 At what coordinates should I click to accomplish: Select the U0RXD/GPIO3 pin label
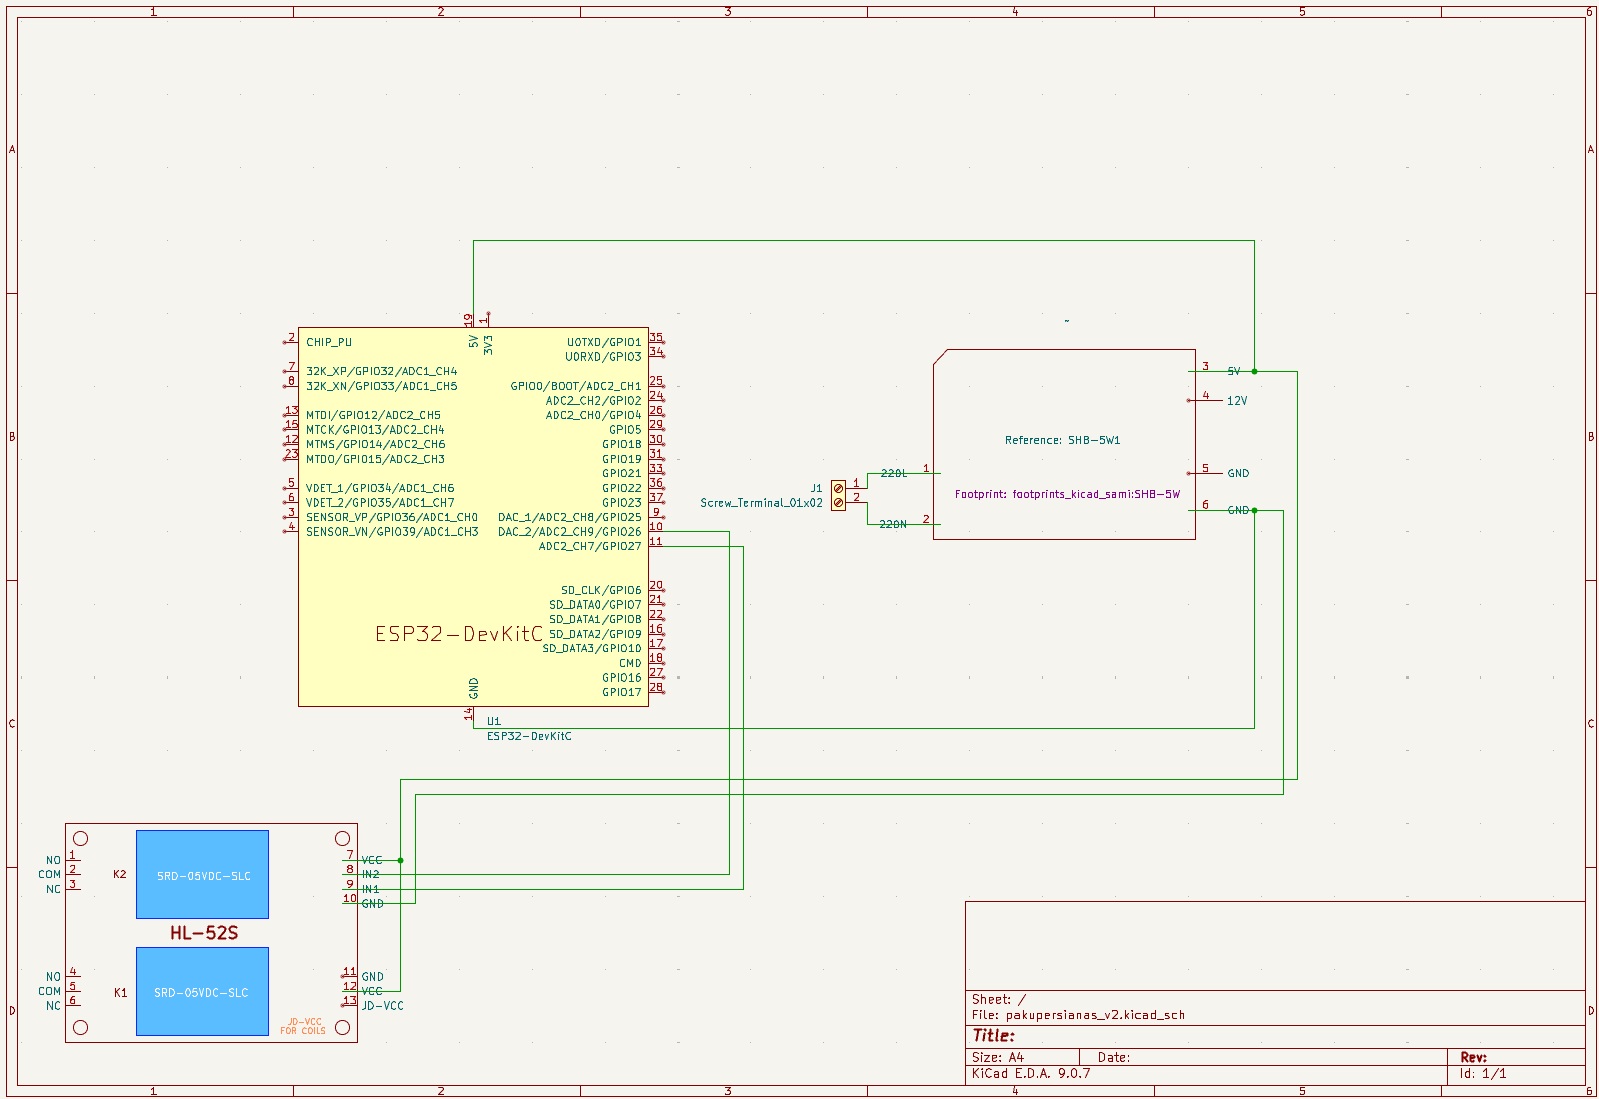(x=603, y=357)
